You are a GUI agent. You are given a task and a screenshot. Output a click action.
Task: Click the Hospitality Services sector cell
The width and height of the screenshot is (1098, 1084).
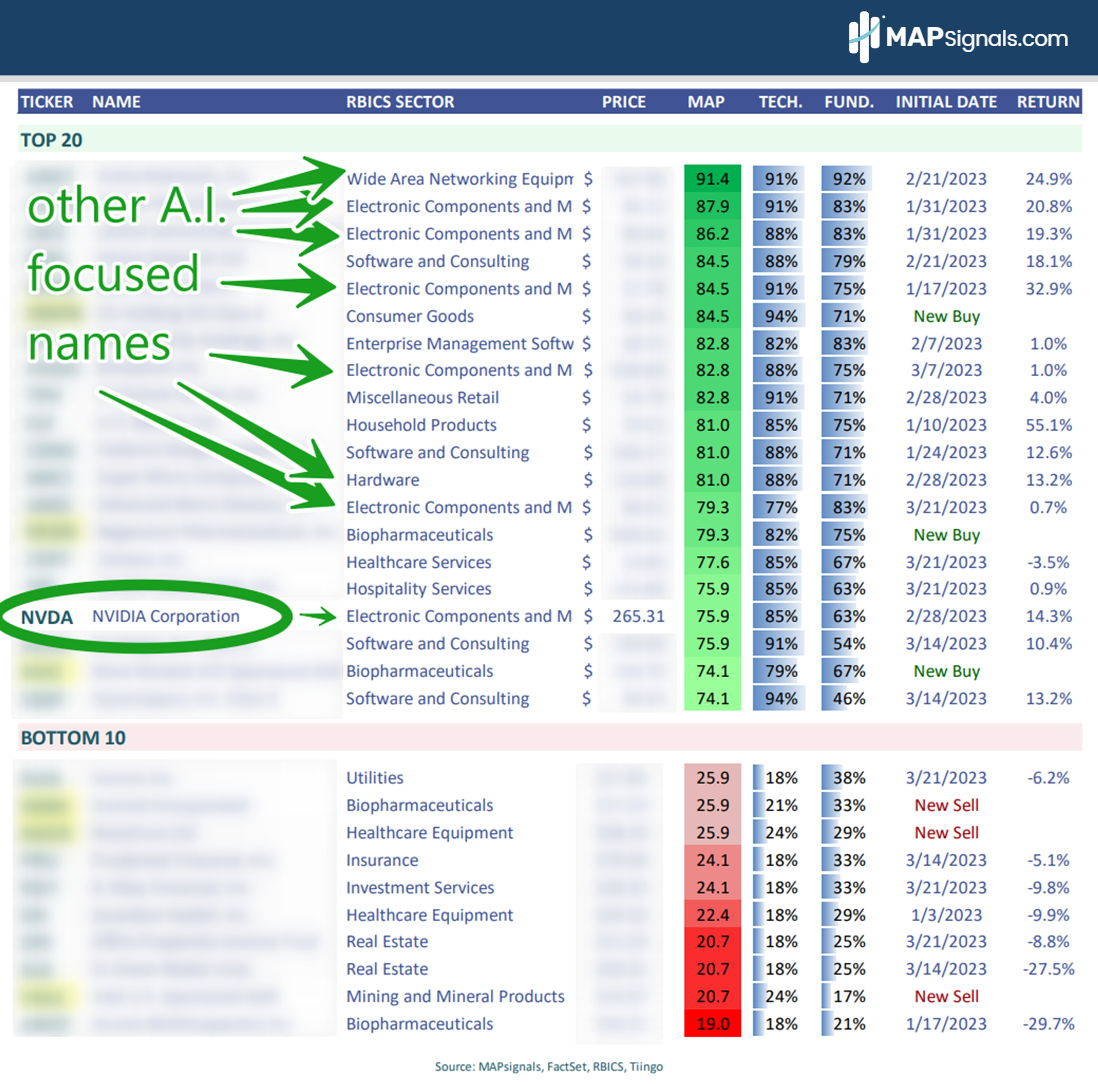coord(419,589)
